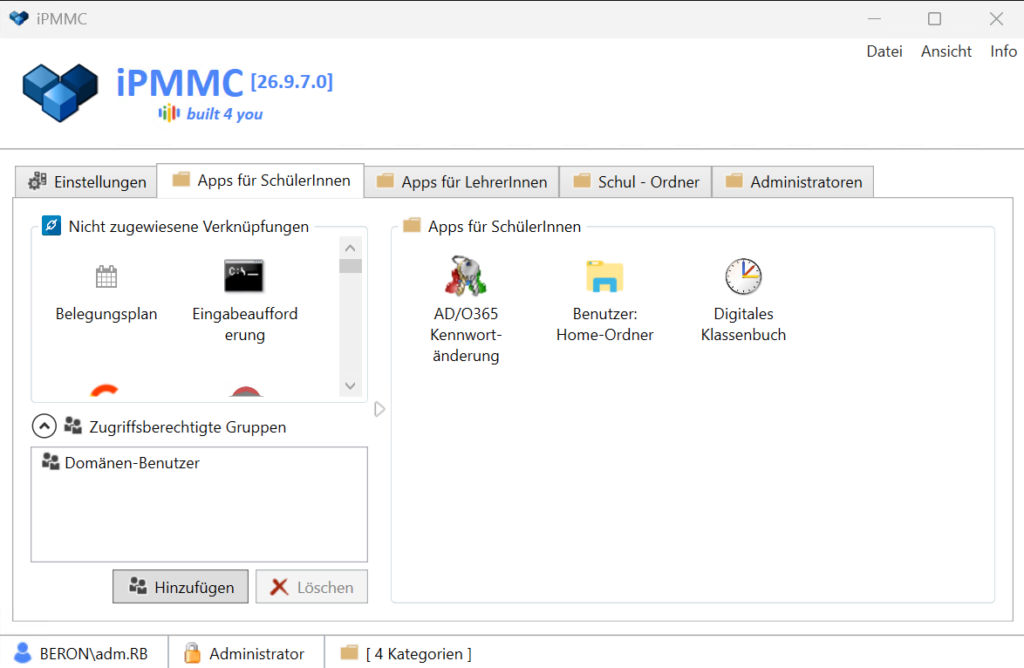This screenshot has height=668, width=1024.
Task: Select AD/O365 Kennwortänderung keys icon
Action: tap(466, 276)
